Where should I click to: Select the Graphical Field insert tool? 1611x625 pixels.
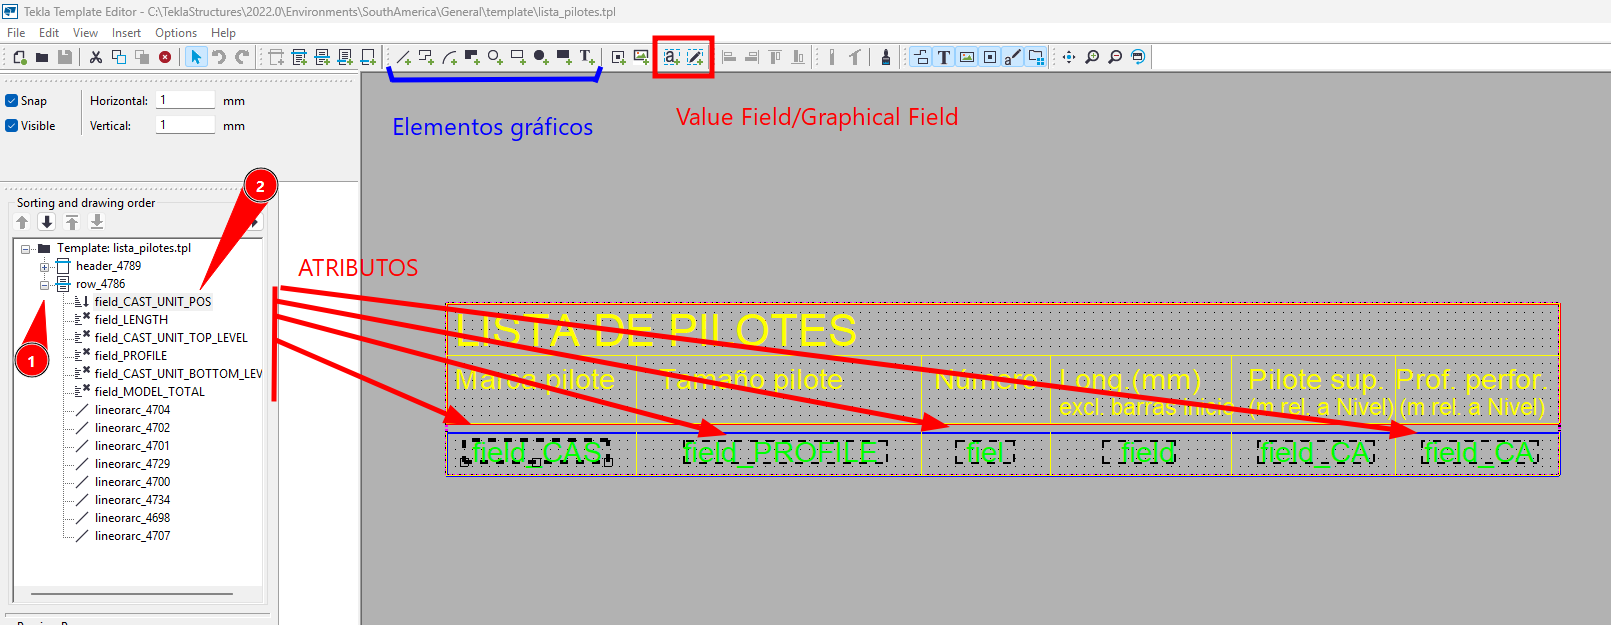tap(695, 57)
